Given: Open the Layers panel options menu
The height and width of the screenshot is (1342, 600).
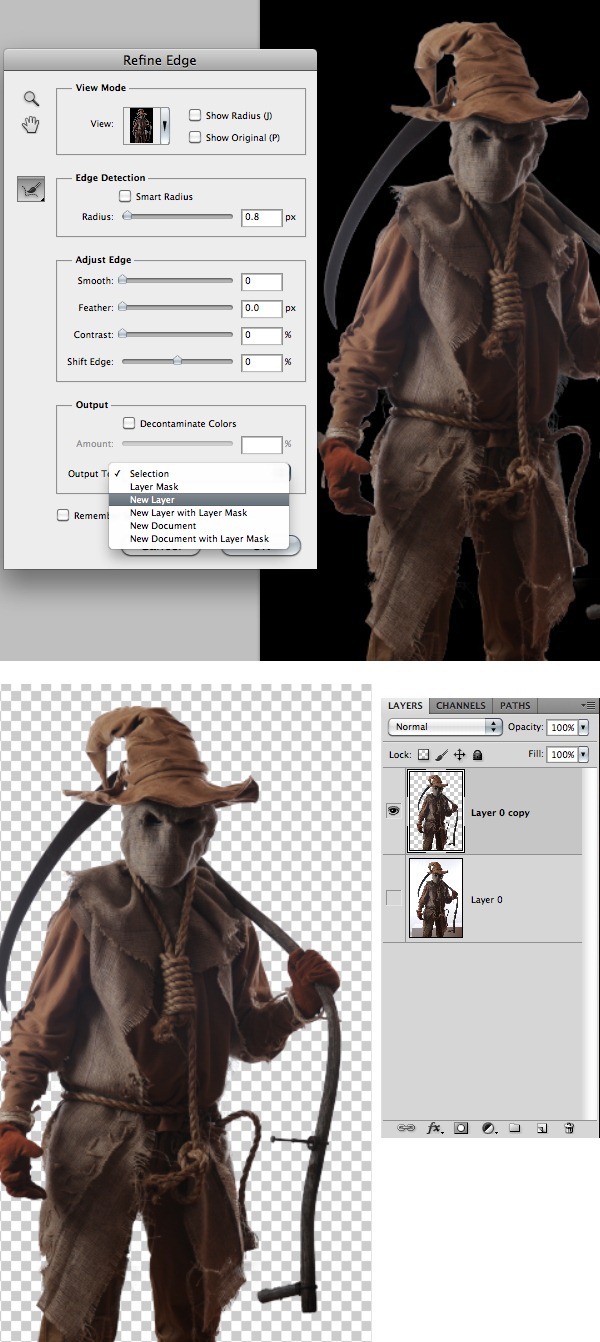Looking at the screenshot, I should [590, 706].
